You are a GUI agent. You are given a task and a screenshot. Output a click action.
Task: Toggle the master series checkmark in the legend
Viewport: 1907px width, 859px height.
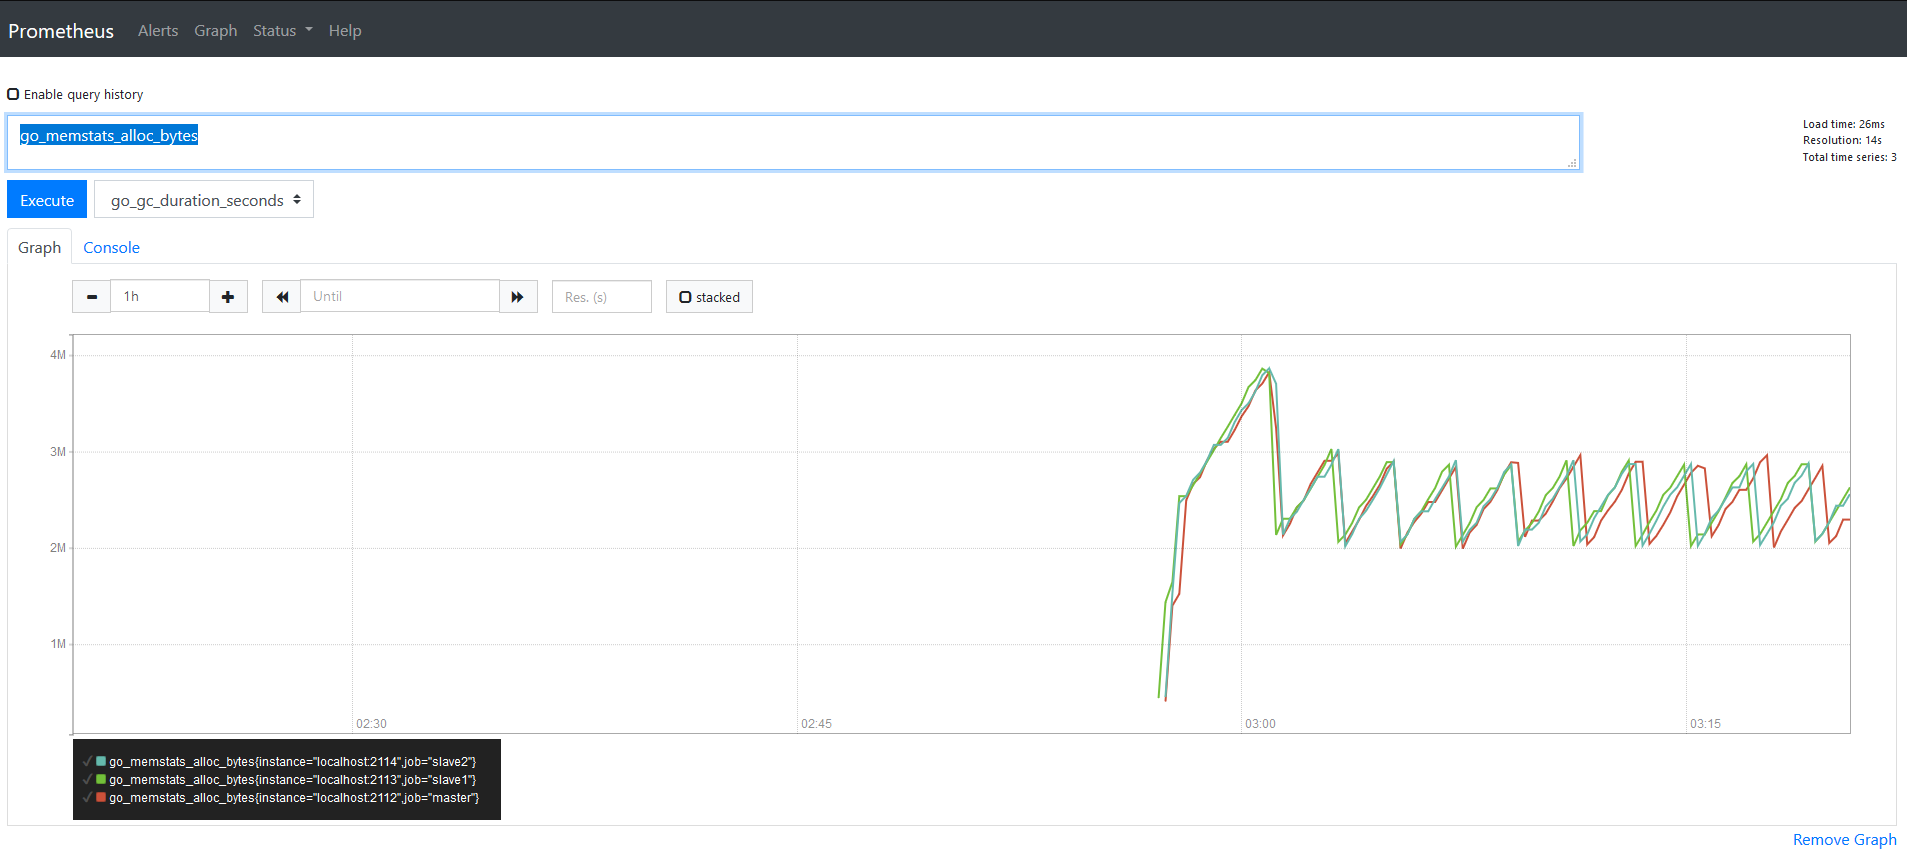click(88, 798)
